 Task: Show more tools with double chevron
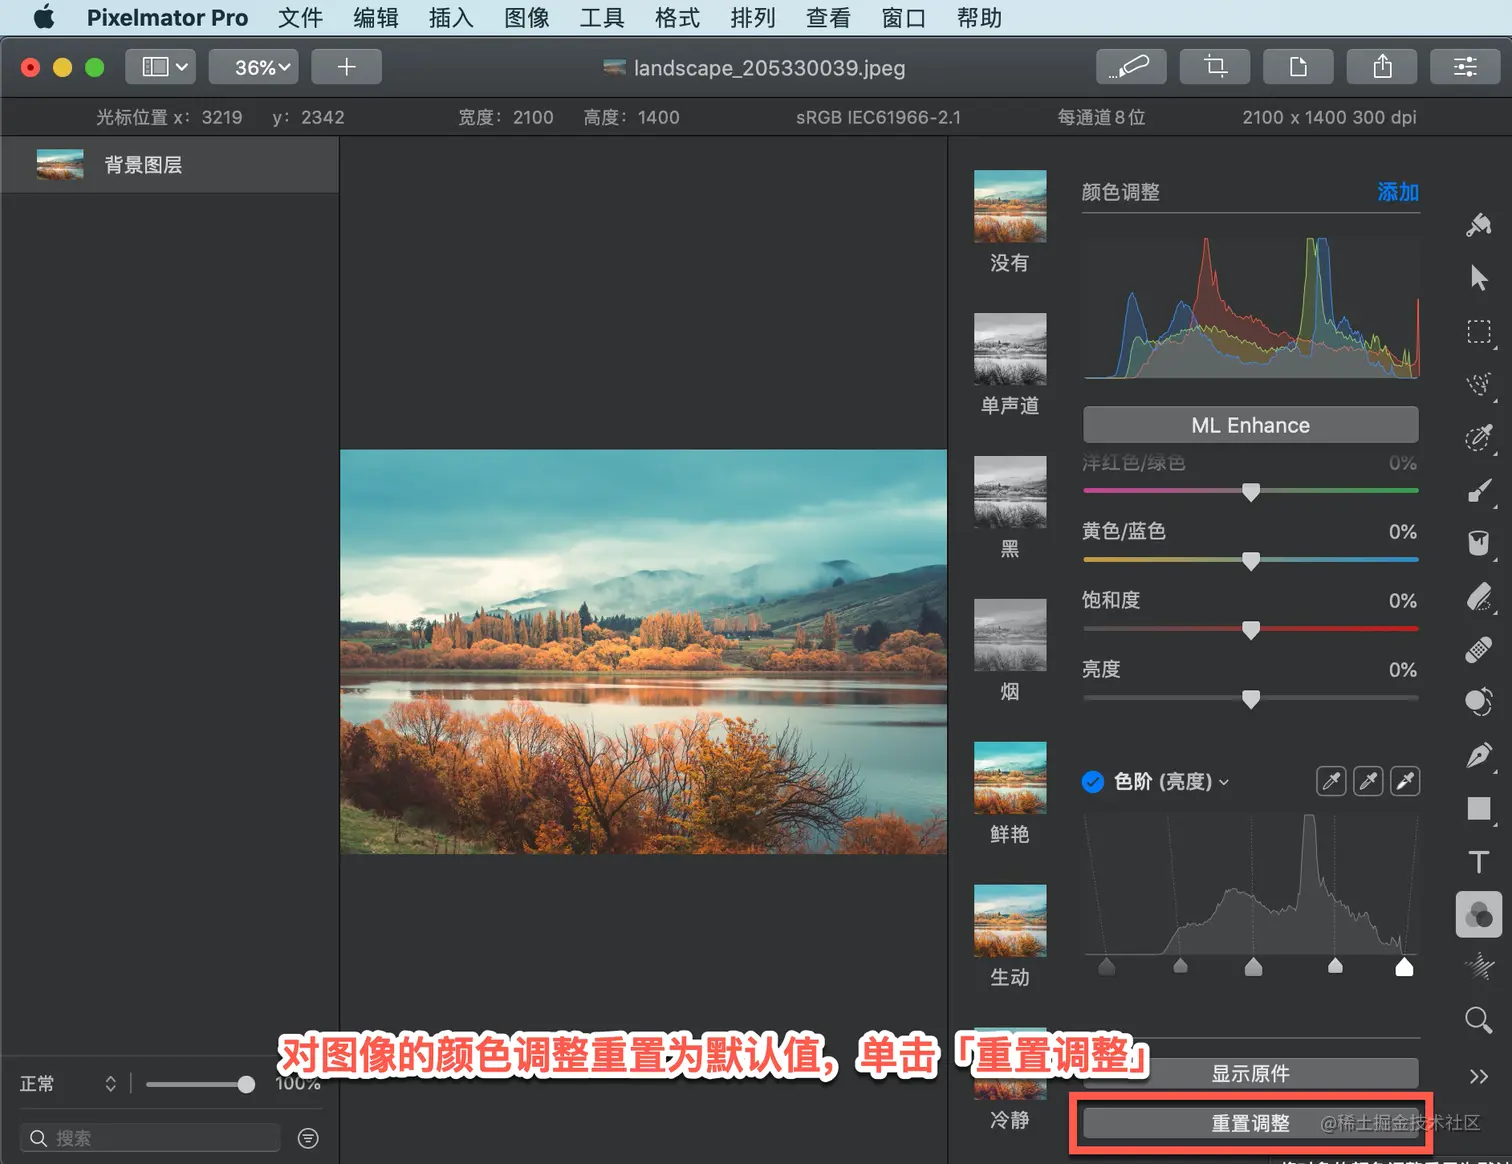tap(1479, 1076)
